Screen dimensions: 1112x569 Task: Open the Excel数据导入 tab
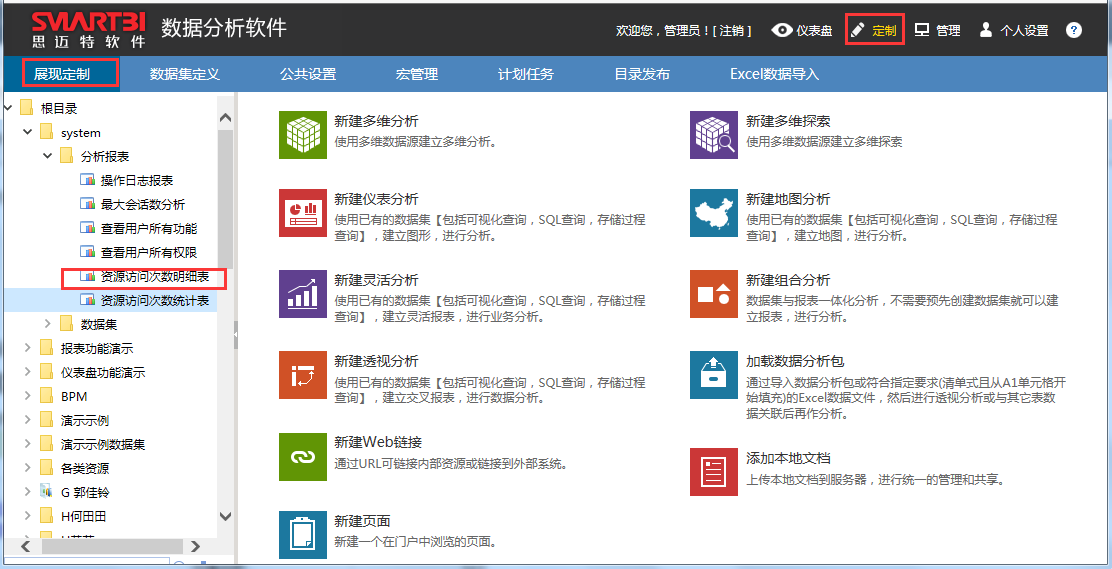pos(774,74)
